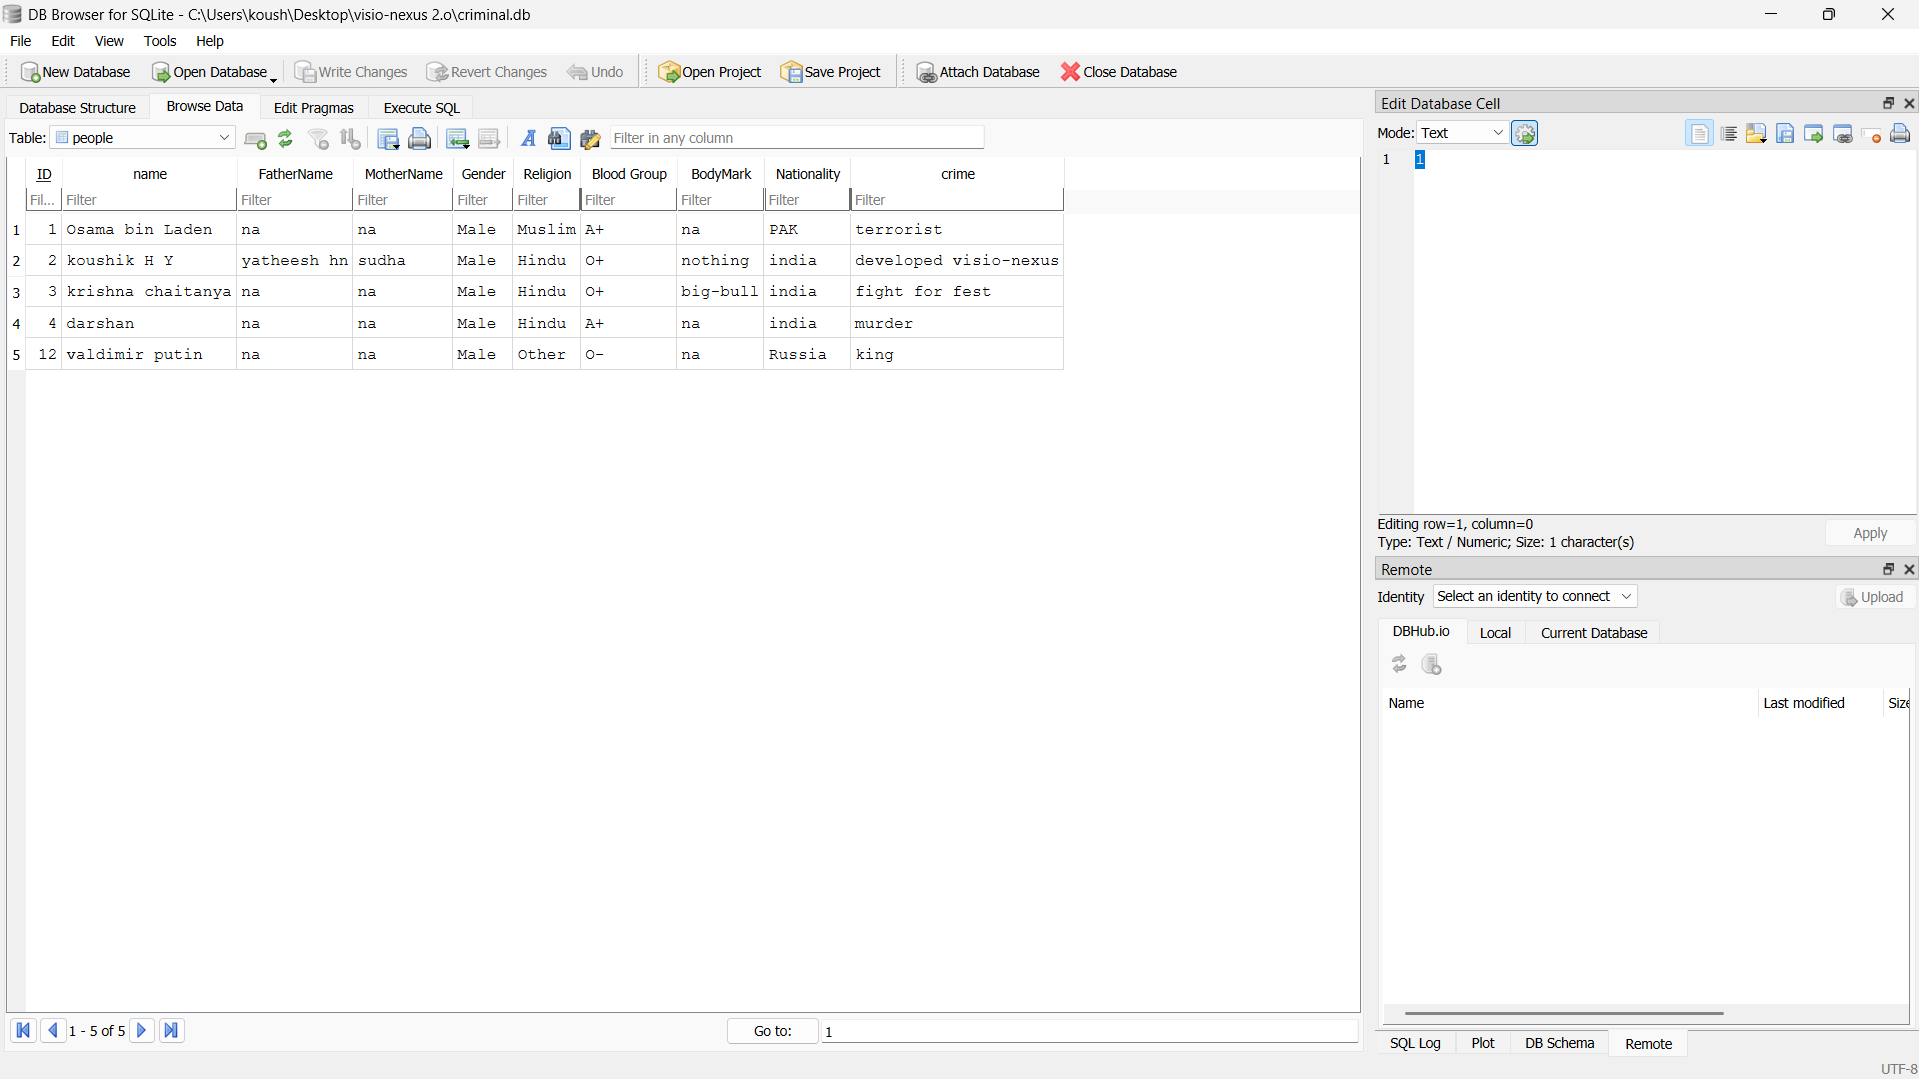Switch to the DB Schema bottom tab
Image resolution: width=1919 pixels, height=1079 pixels.
[x=1559, y=1043]
